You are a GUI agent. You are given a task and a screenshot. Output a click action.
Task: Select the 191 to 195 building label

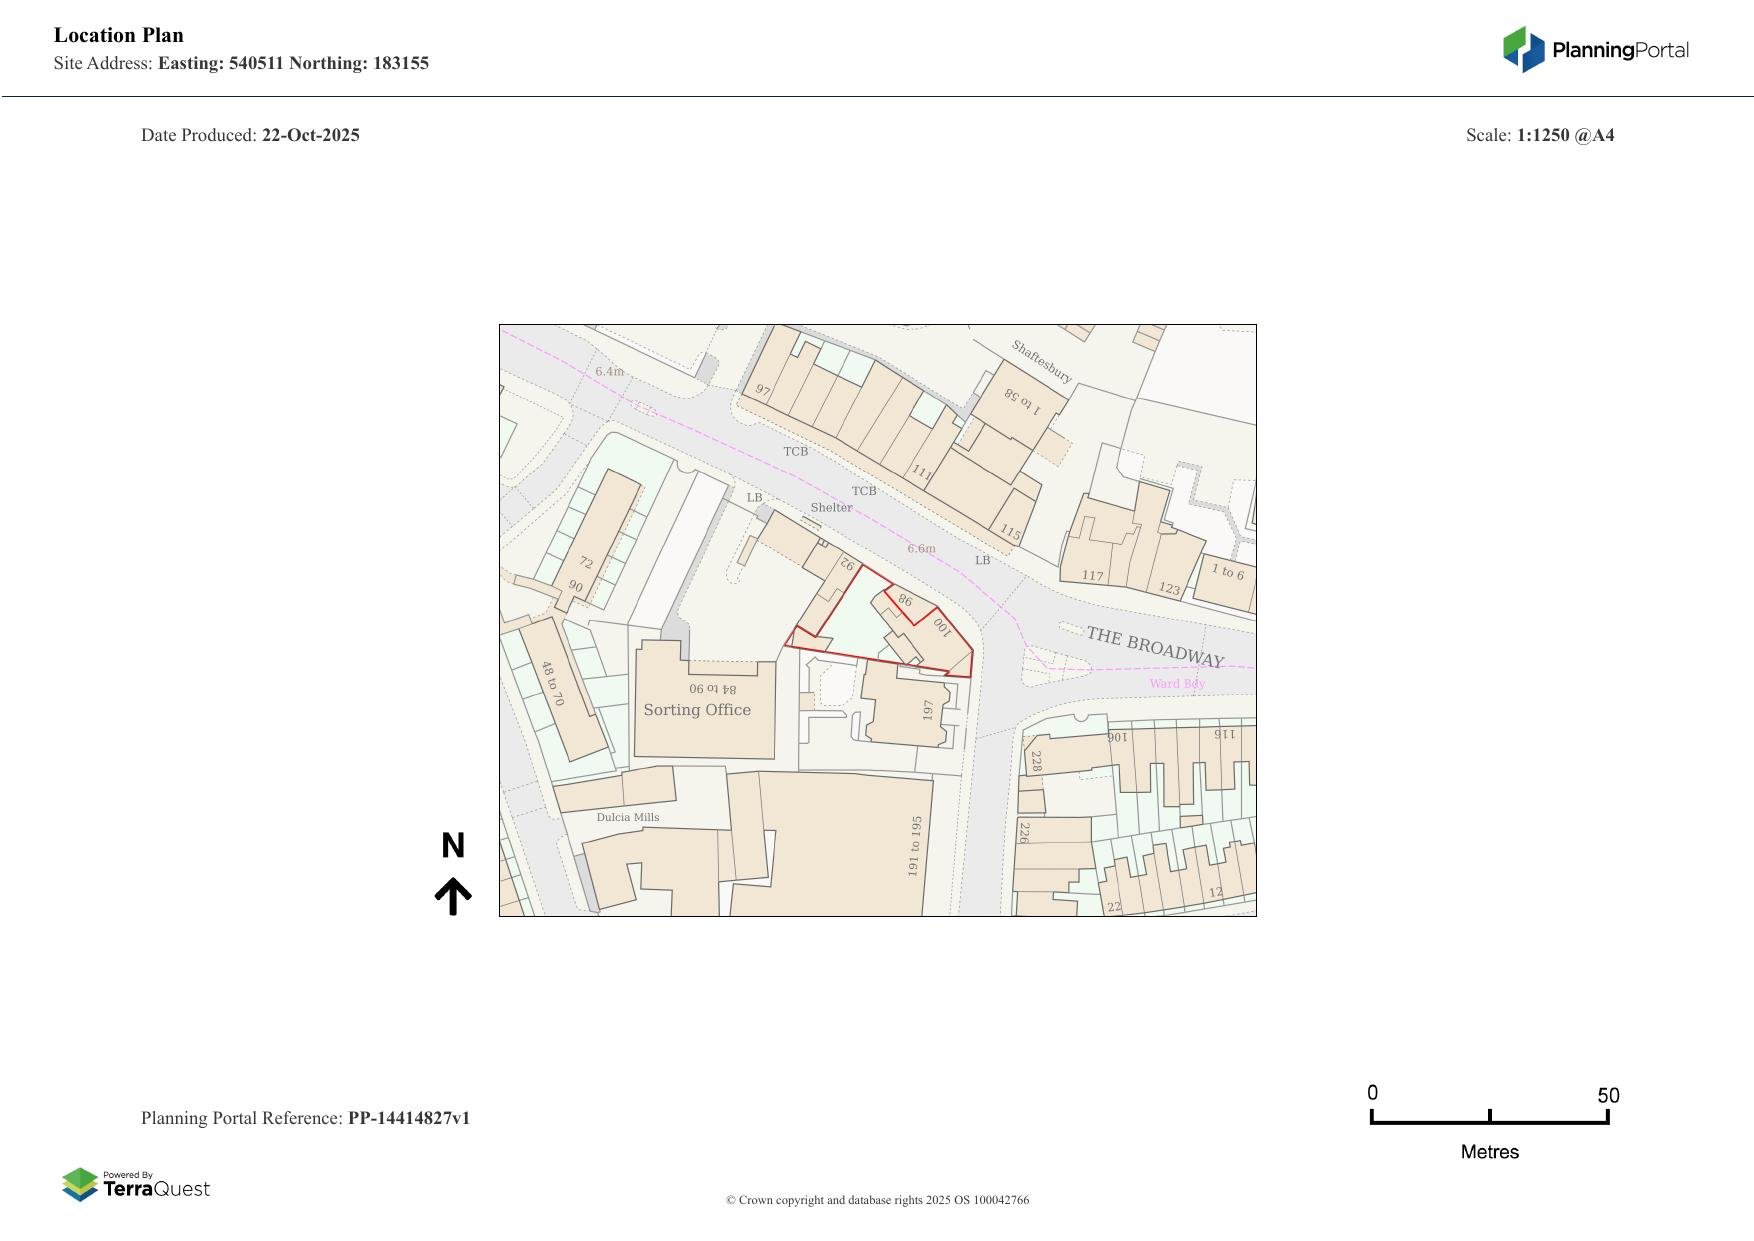click(x=915, y=846)
